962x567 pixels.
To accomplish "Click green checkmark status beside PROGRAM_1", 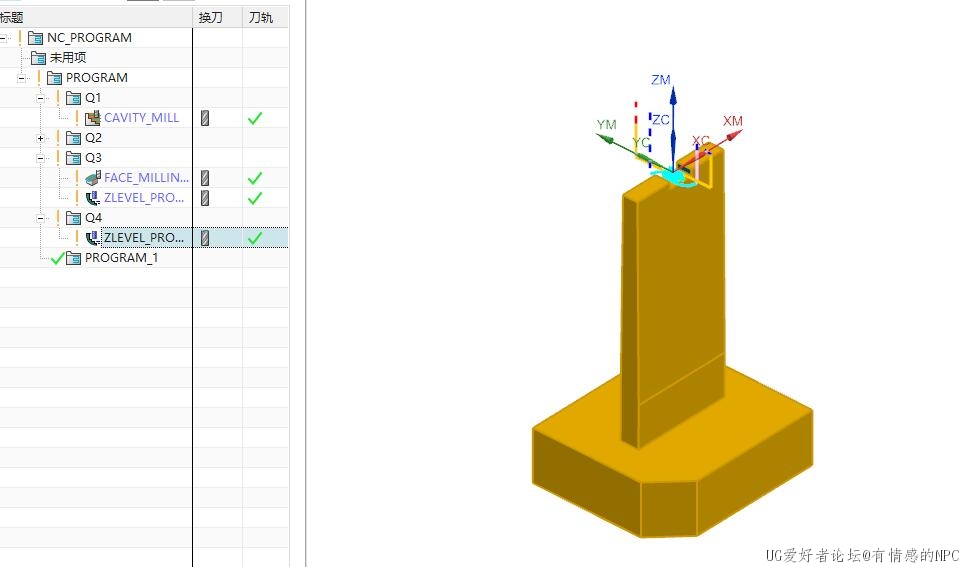I will tap(58, 258).
